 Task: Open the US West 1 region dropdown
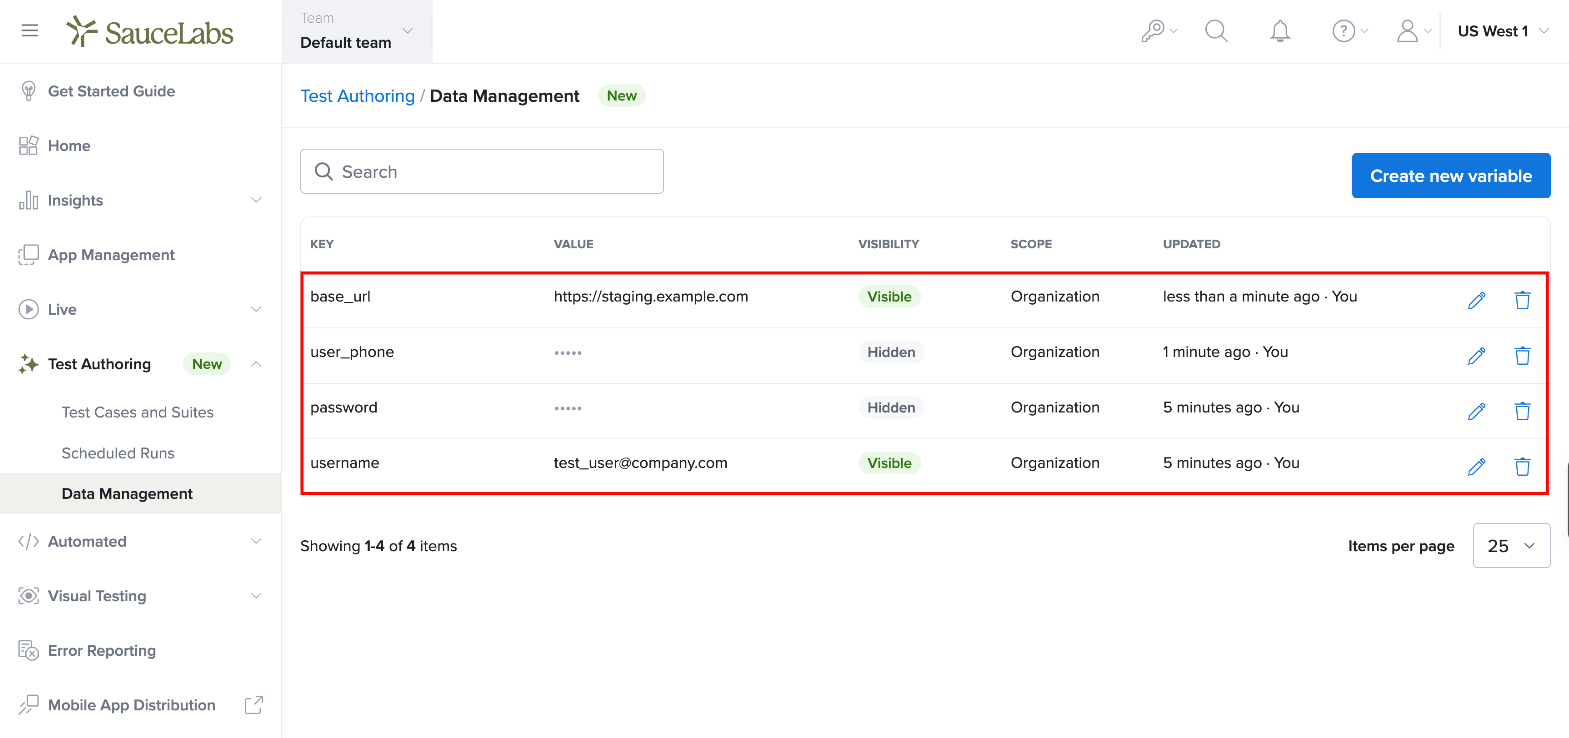(1503, 31)
